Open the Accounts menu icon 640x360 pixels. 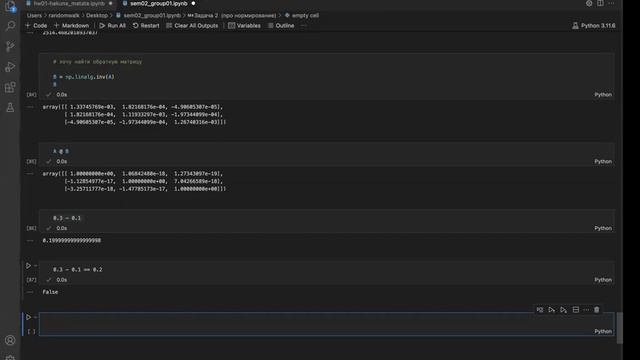coord(10,340)
